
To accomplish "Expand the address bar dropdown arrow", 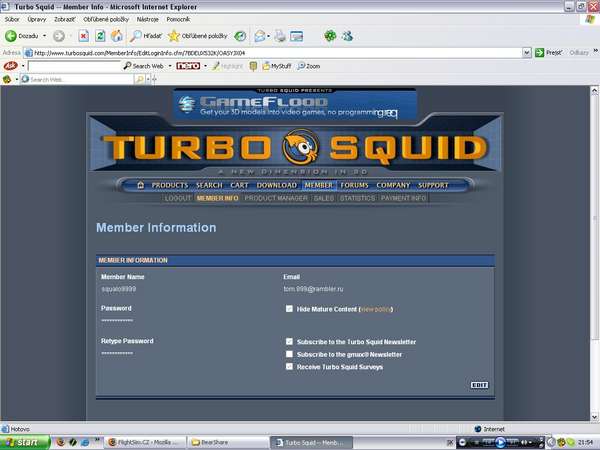I will tap(527, 53).
